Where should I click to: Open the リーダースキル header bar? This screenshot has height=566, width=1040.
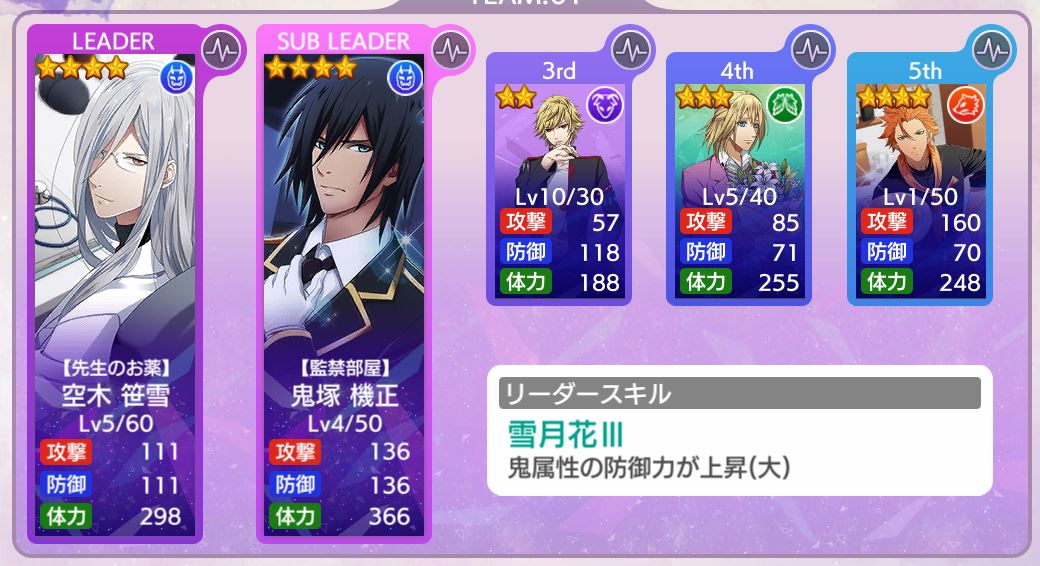[x=740, y=393]
